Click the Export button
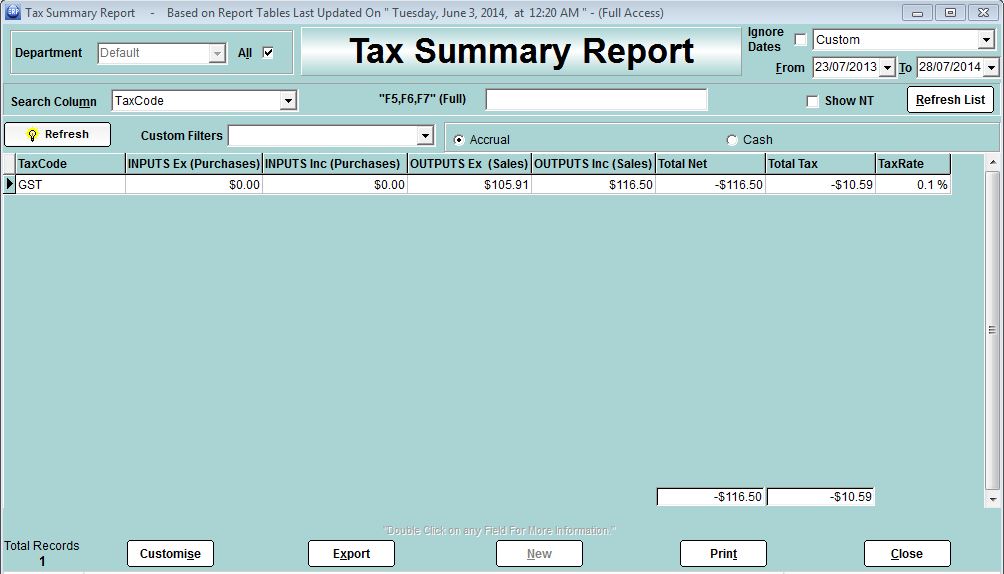Viewport: 1004px width, 574px height. pos(351,553)
